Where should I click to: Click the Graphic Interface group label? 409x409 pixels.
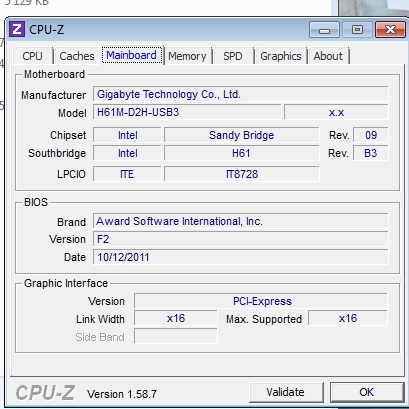[x=66, y=283]
